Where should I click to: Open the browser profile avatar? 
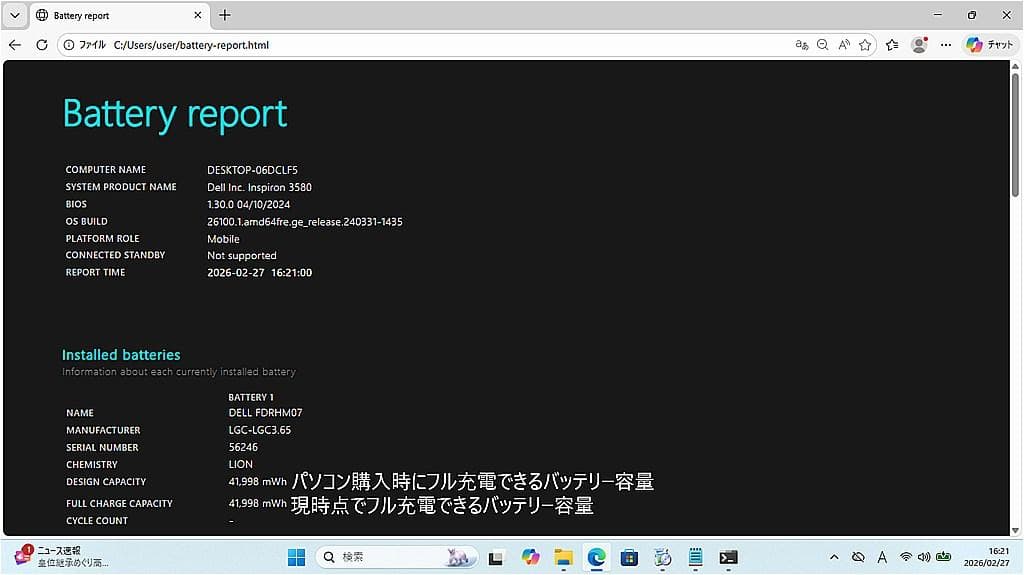919,45
